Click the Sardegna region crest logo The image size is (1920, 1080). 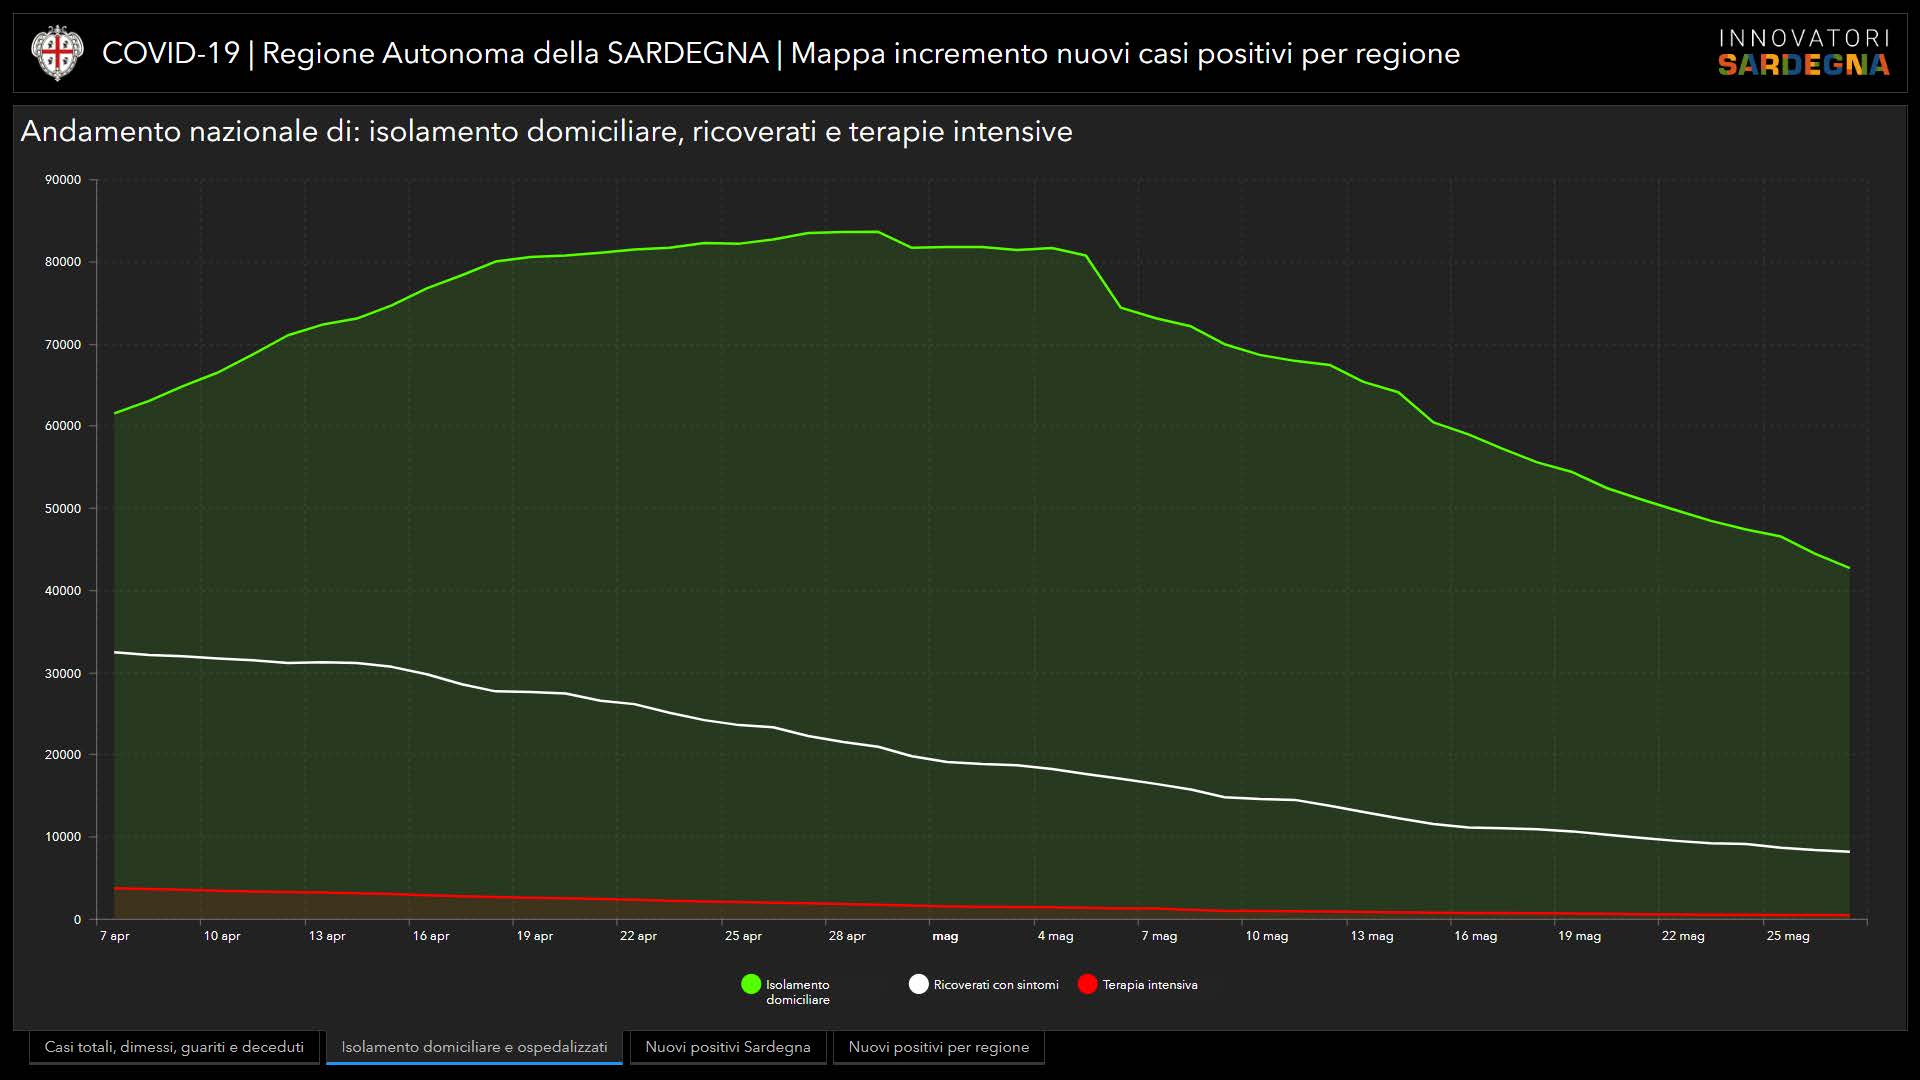pos(56,54)
